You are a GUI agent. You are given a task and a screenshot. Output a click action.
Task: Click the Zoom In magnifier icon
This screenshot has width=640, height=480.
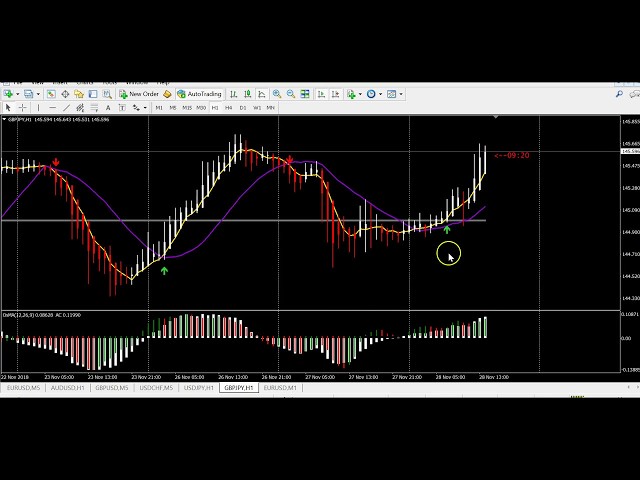(277, 94)
